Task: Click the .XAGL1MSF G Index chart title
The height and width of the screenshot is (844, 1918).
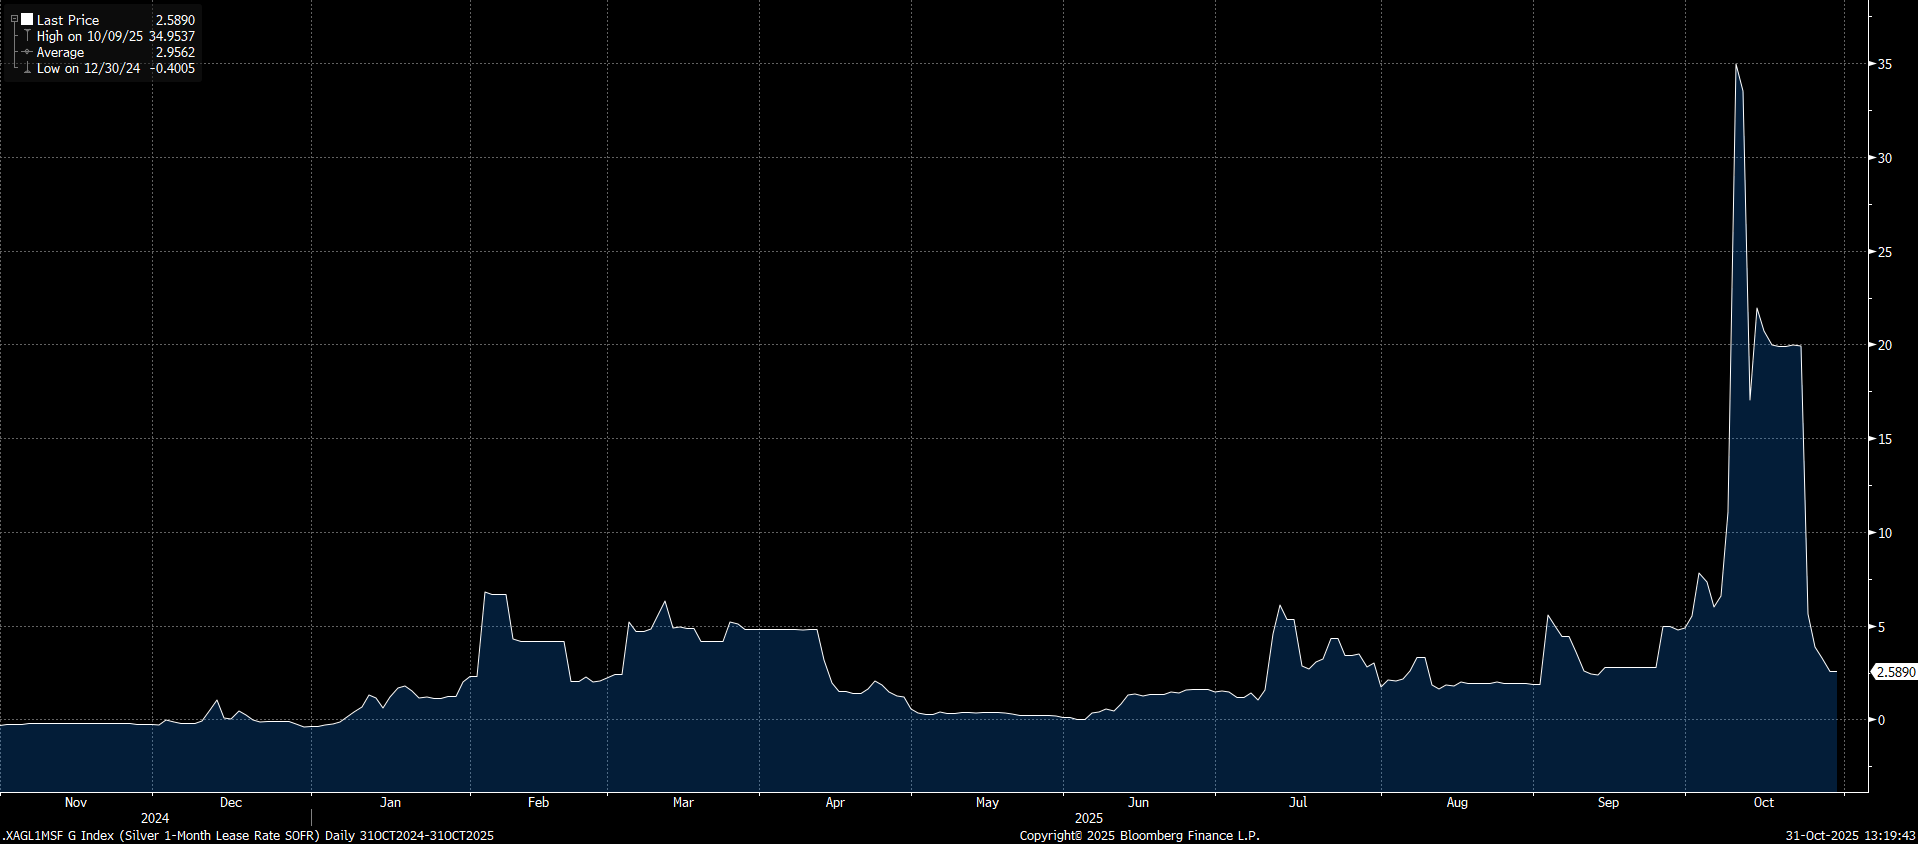Action: coord(248,835)
